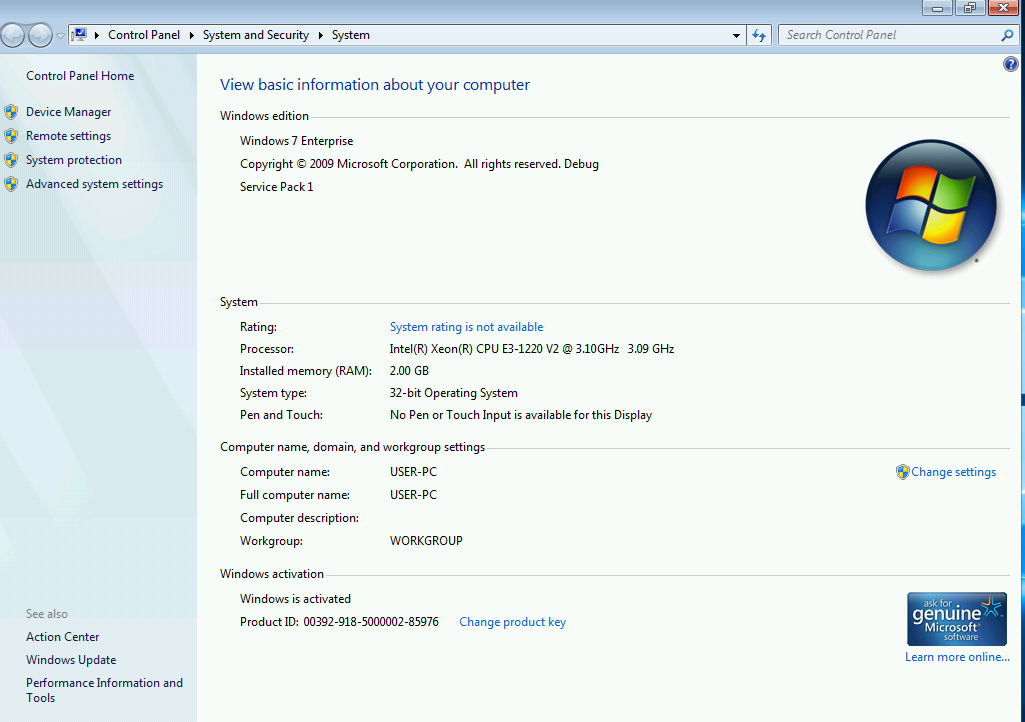Viewport: 1025px width, 722px height.
Task: Click the Back navigation arrow button
Action: [13, 35]
